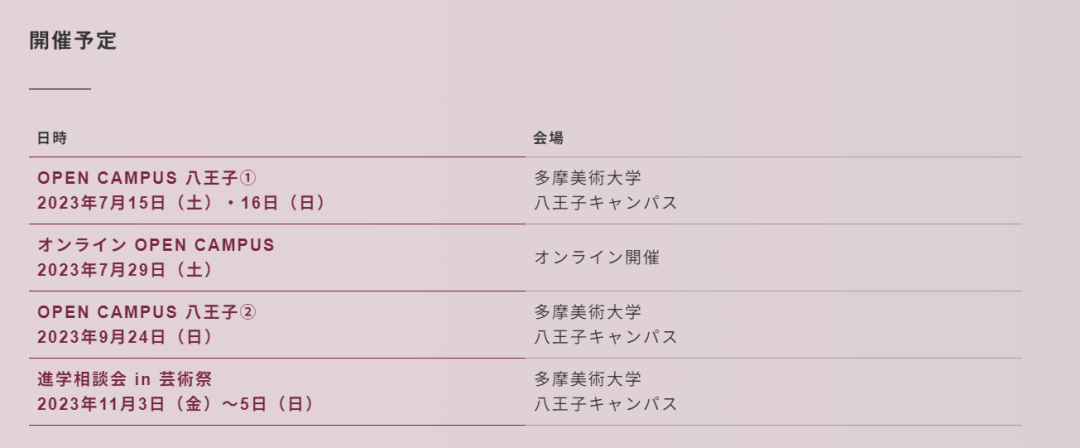Viewport: 1080px width, 448px height.
Task: Click the オンライン開催 venue text
Action: point(596,258)
